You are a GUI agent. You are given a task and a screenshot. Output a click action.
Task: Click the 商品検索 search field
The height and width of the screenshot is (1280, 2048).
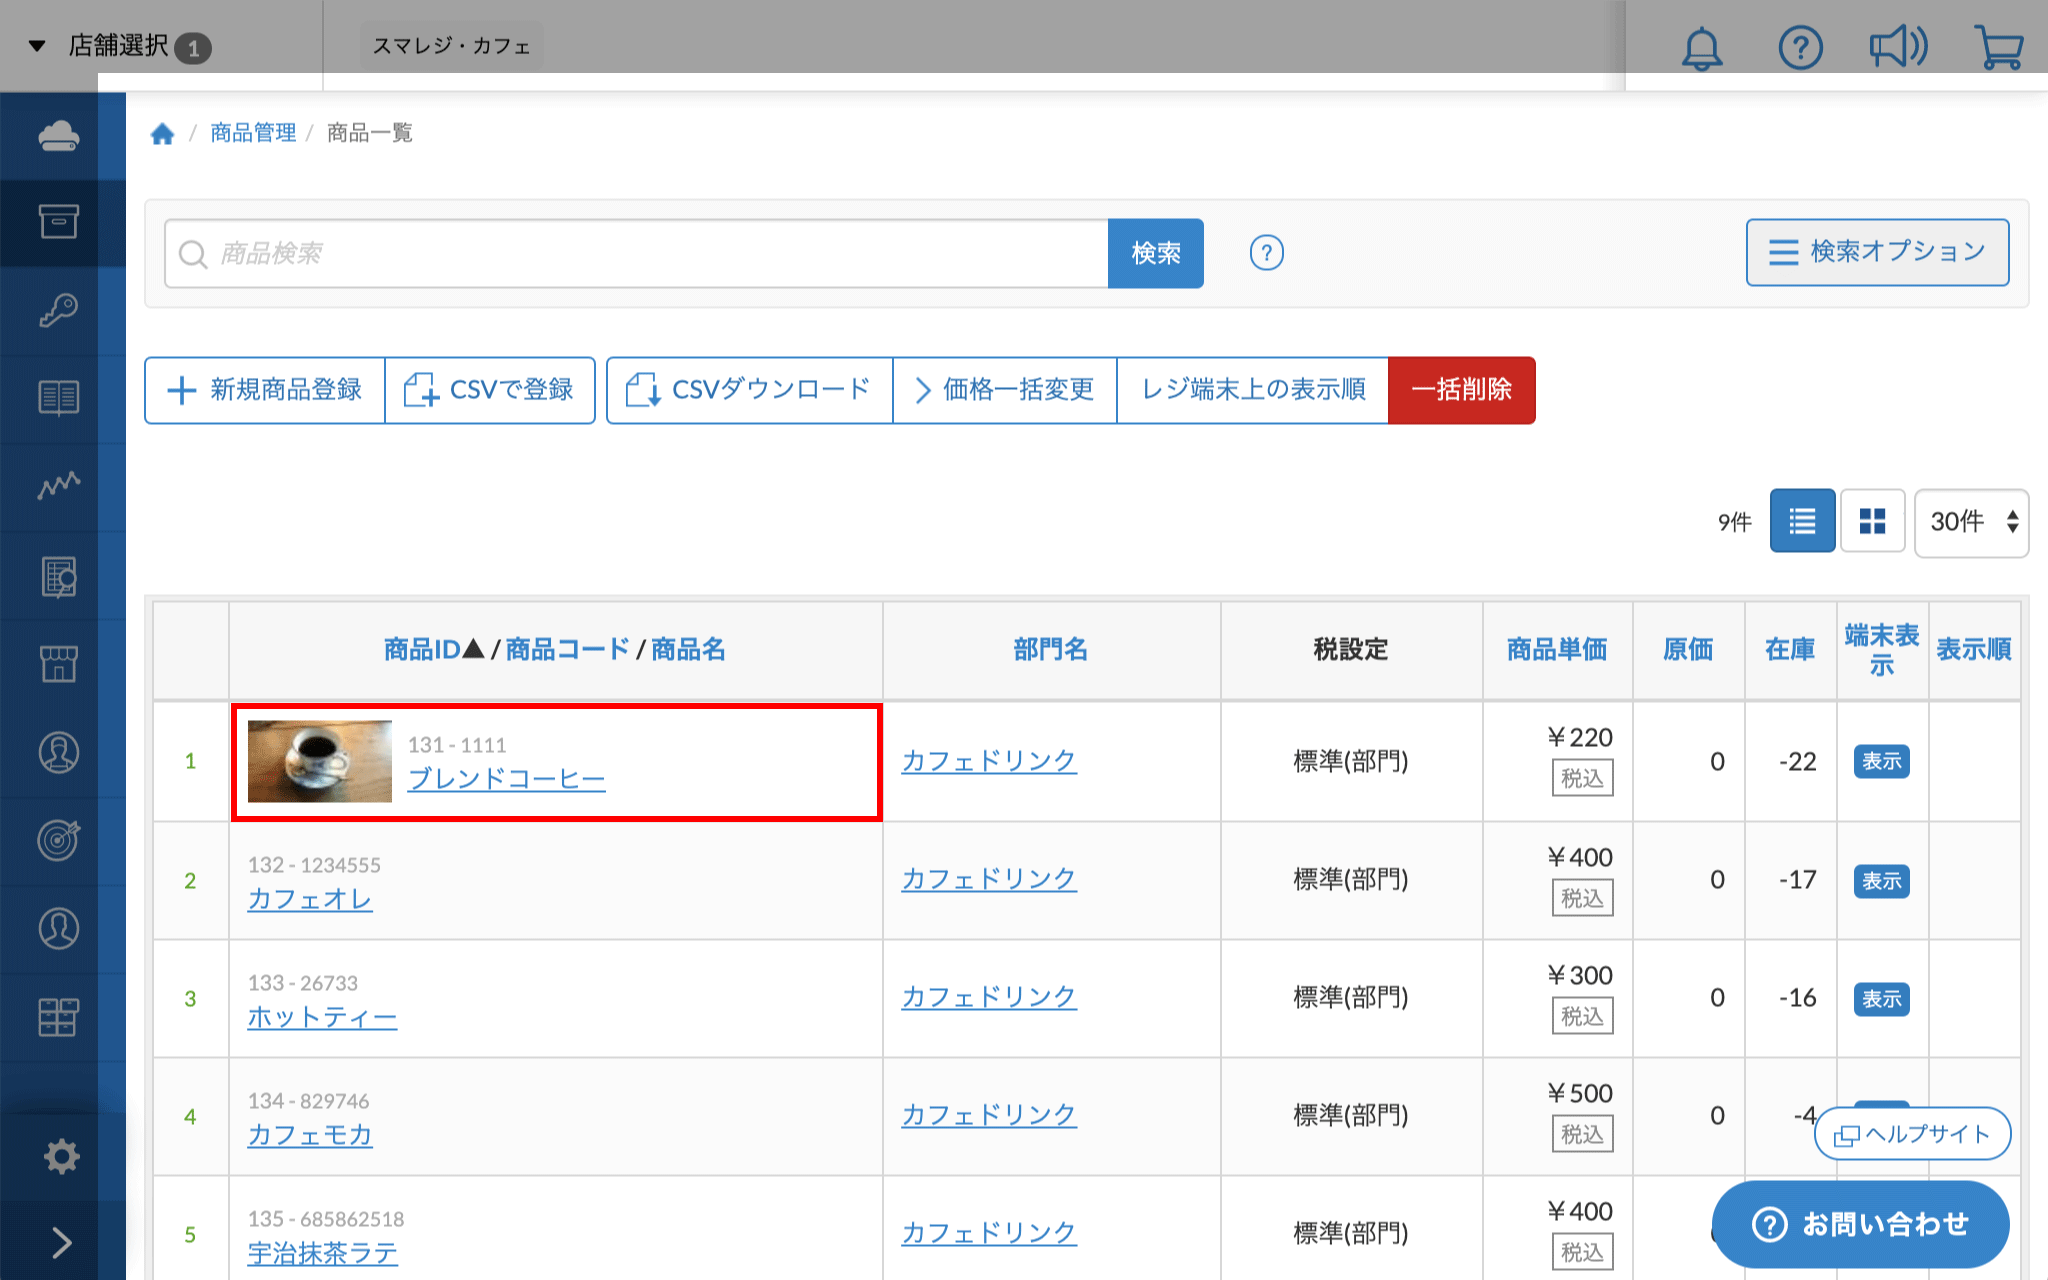click(x=640, y=254)
